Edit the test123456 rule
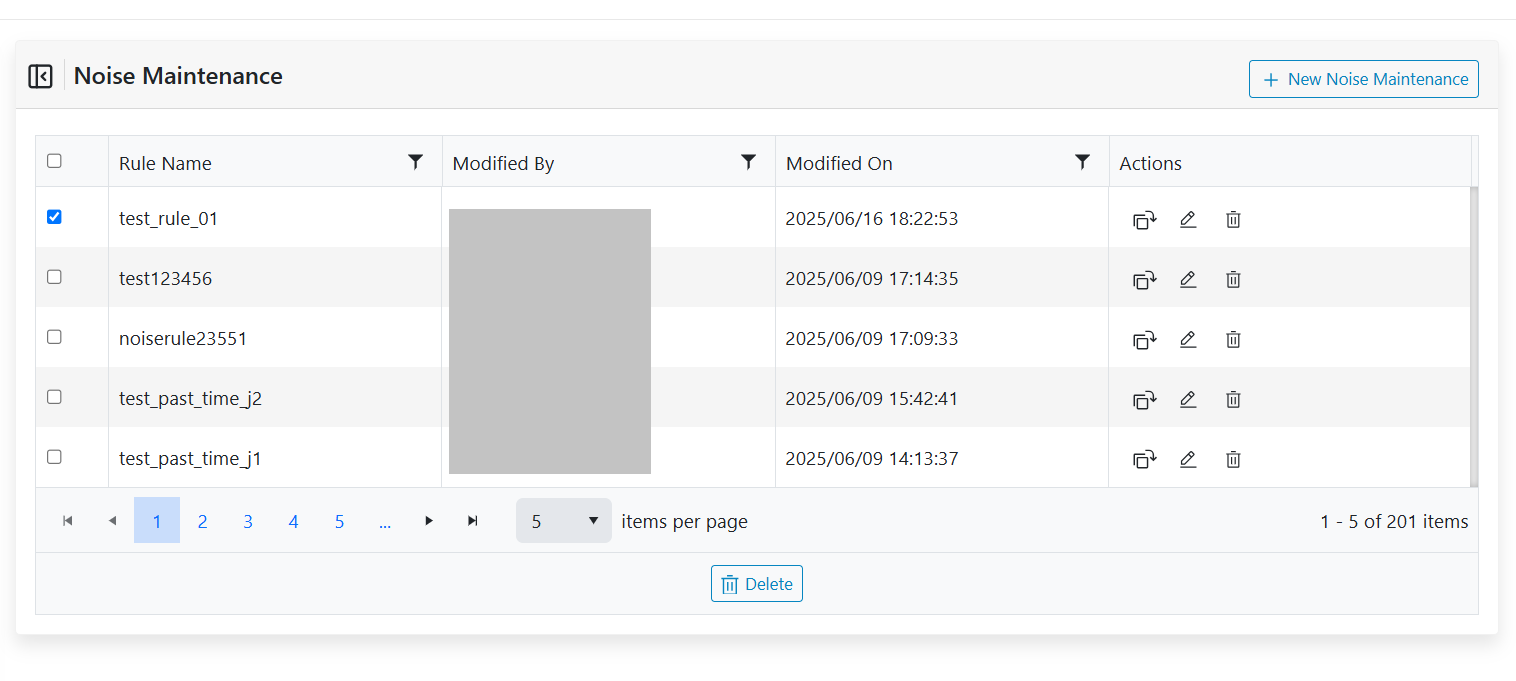The image size is (1516, 681). [x=1188, y=280]
